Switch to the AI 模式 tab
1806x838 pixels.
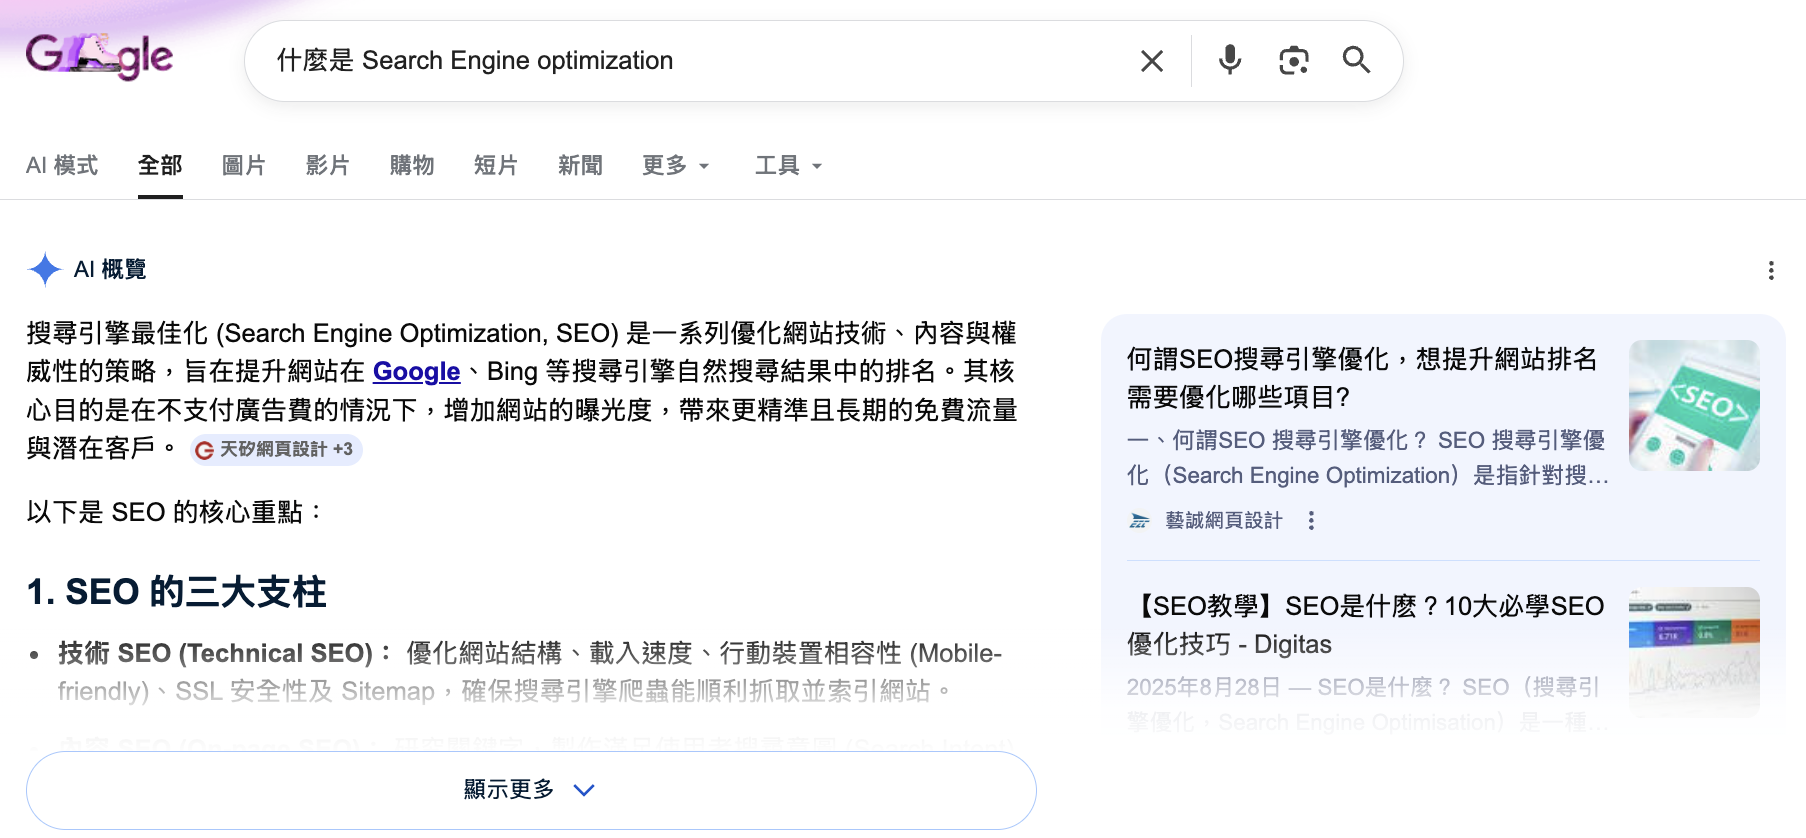[x=62, y=165]
